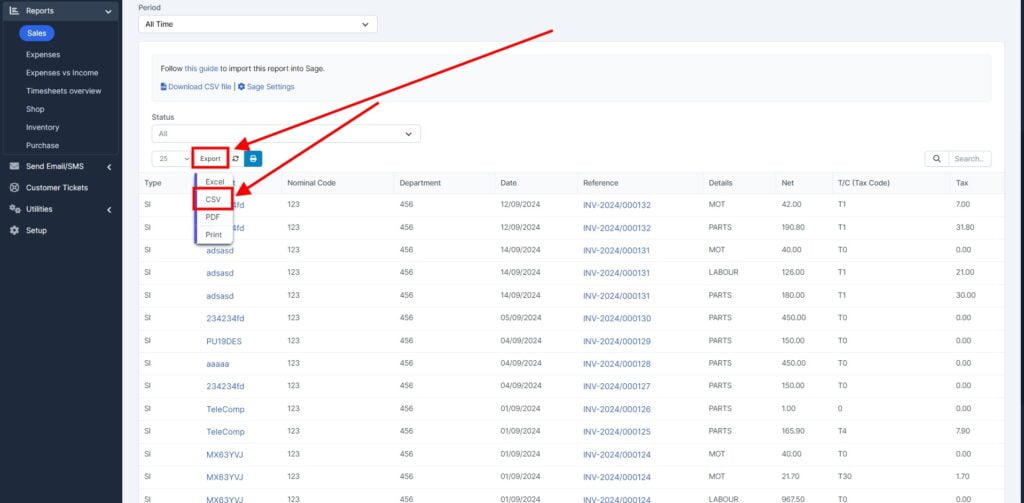Image resolution: width=1024 pixels, height=503 pixels.
Task: Click the Tax value 31.80
Action: [x=965, y=227]
